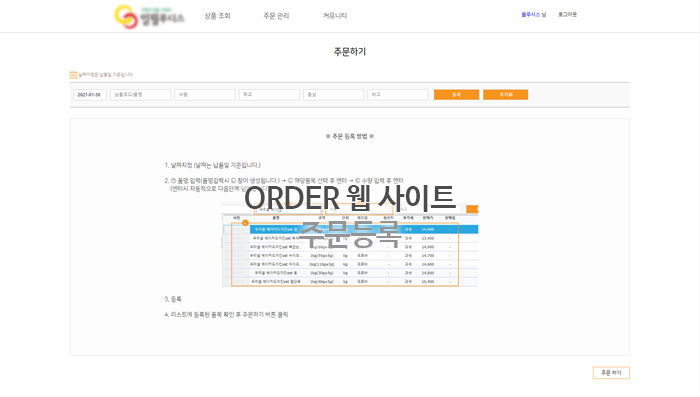The image size is (700, 397).
Task: Click the 학교 input field
Action: (269, 95)
